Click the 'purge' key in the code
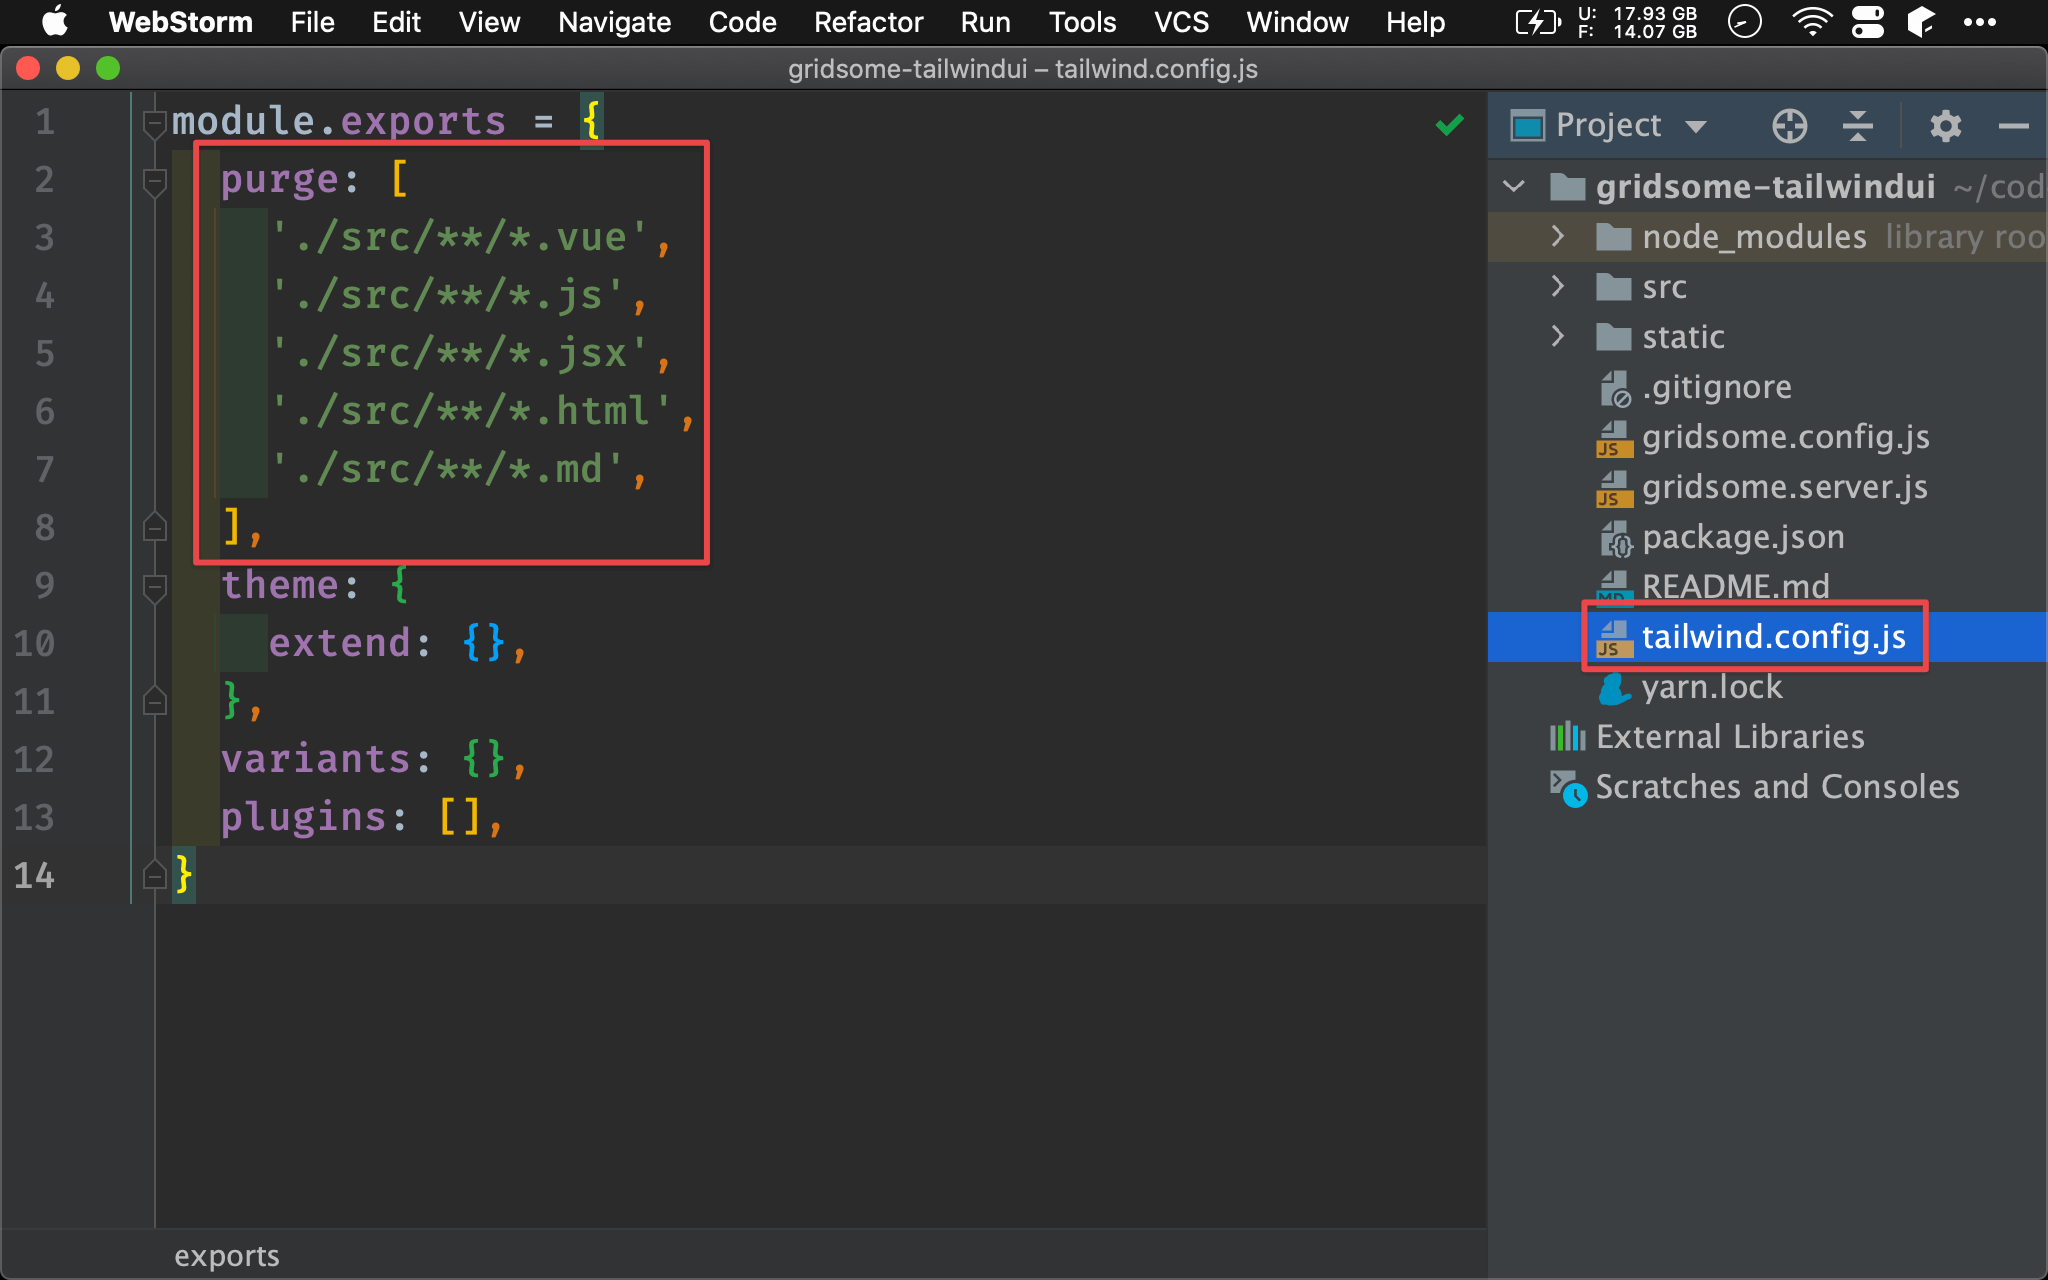 pos(280,180)
